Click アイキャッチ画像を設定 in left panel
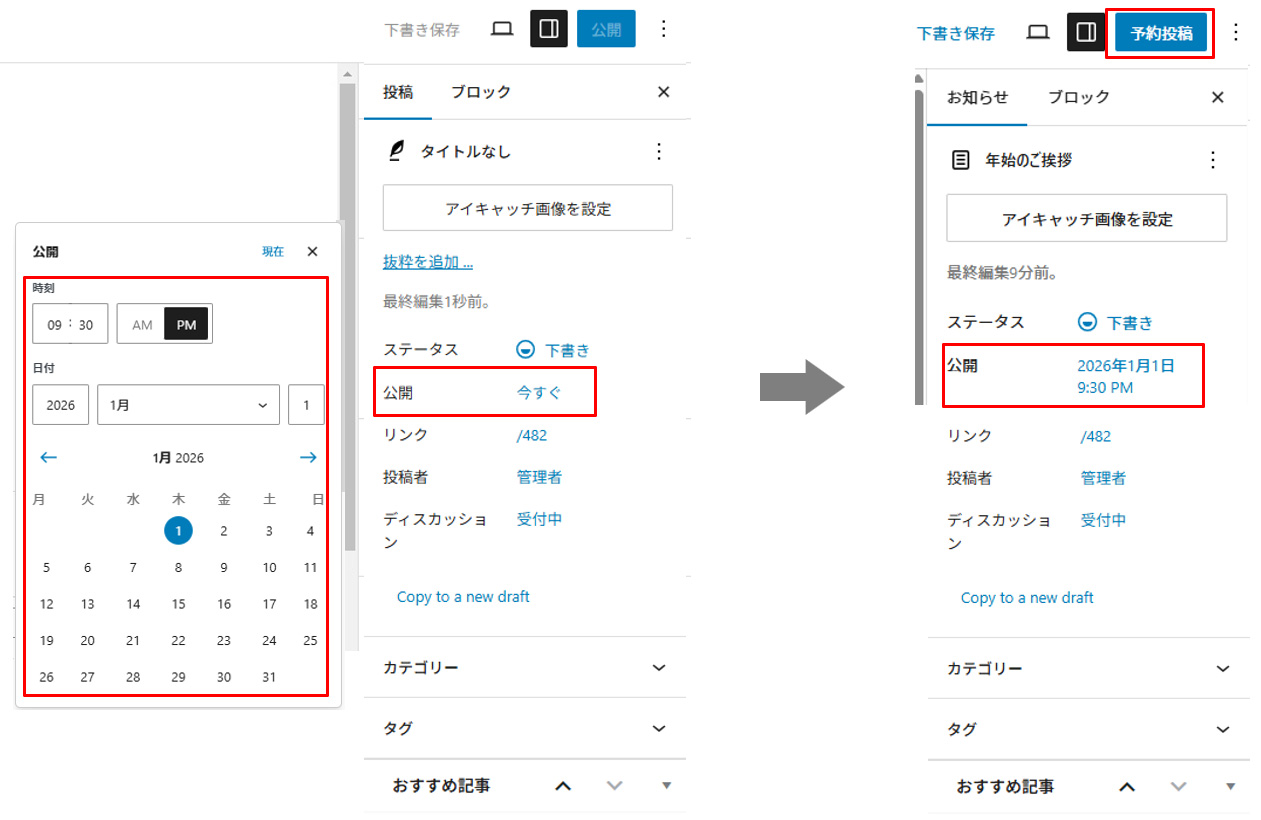The width and height of the screenshot is (1261, 820). 528,208
